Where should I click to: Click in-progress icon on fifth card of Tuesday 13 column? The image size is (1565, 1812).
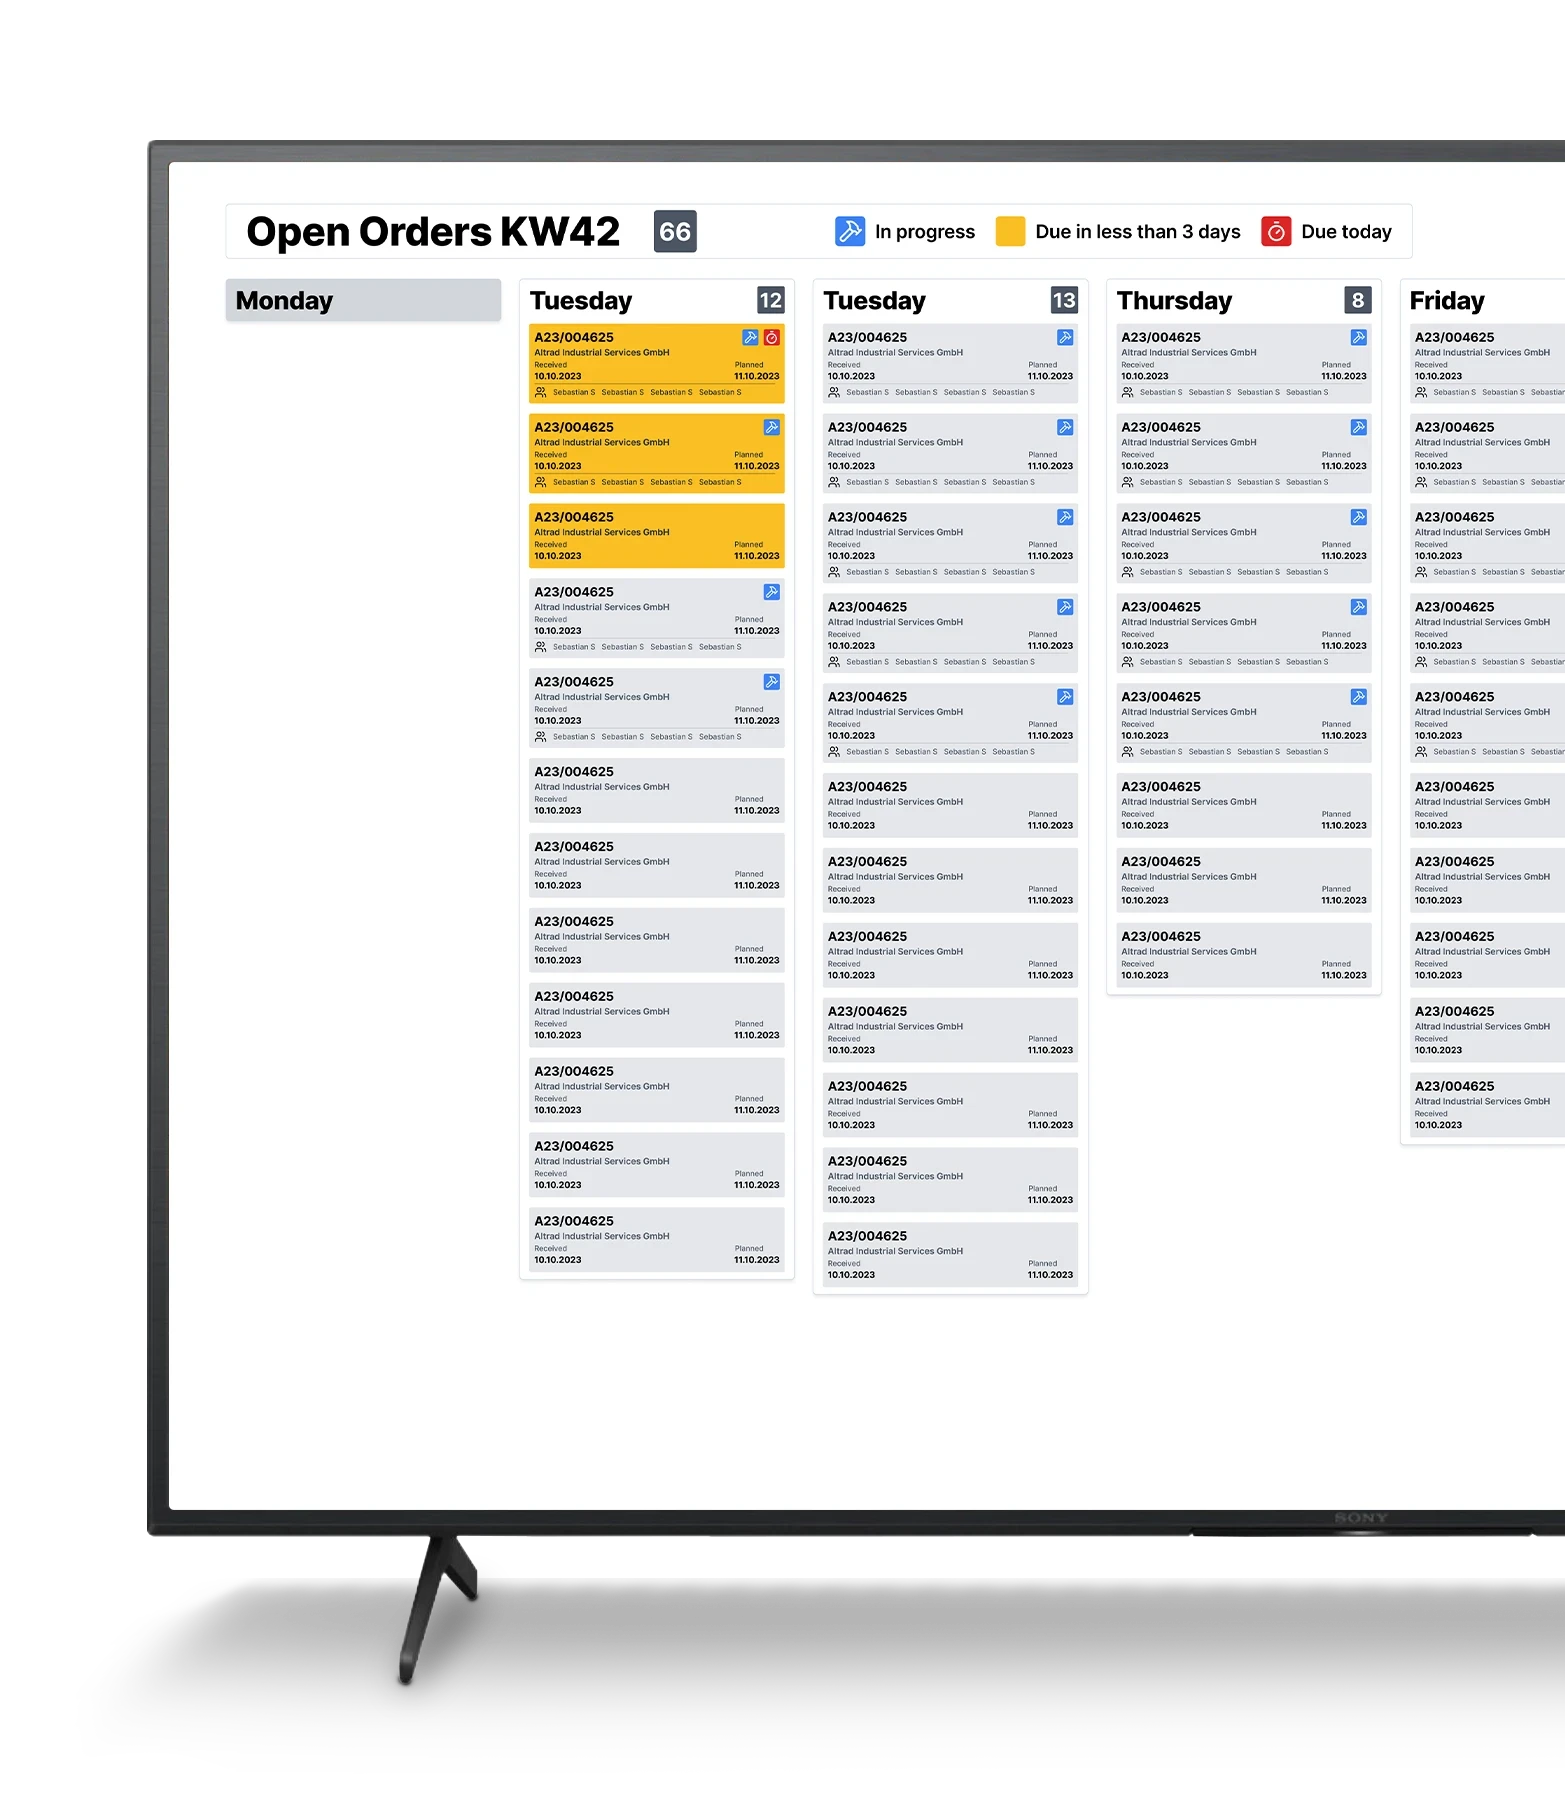tap(1065, 697)
